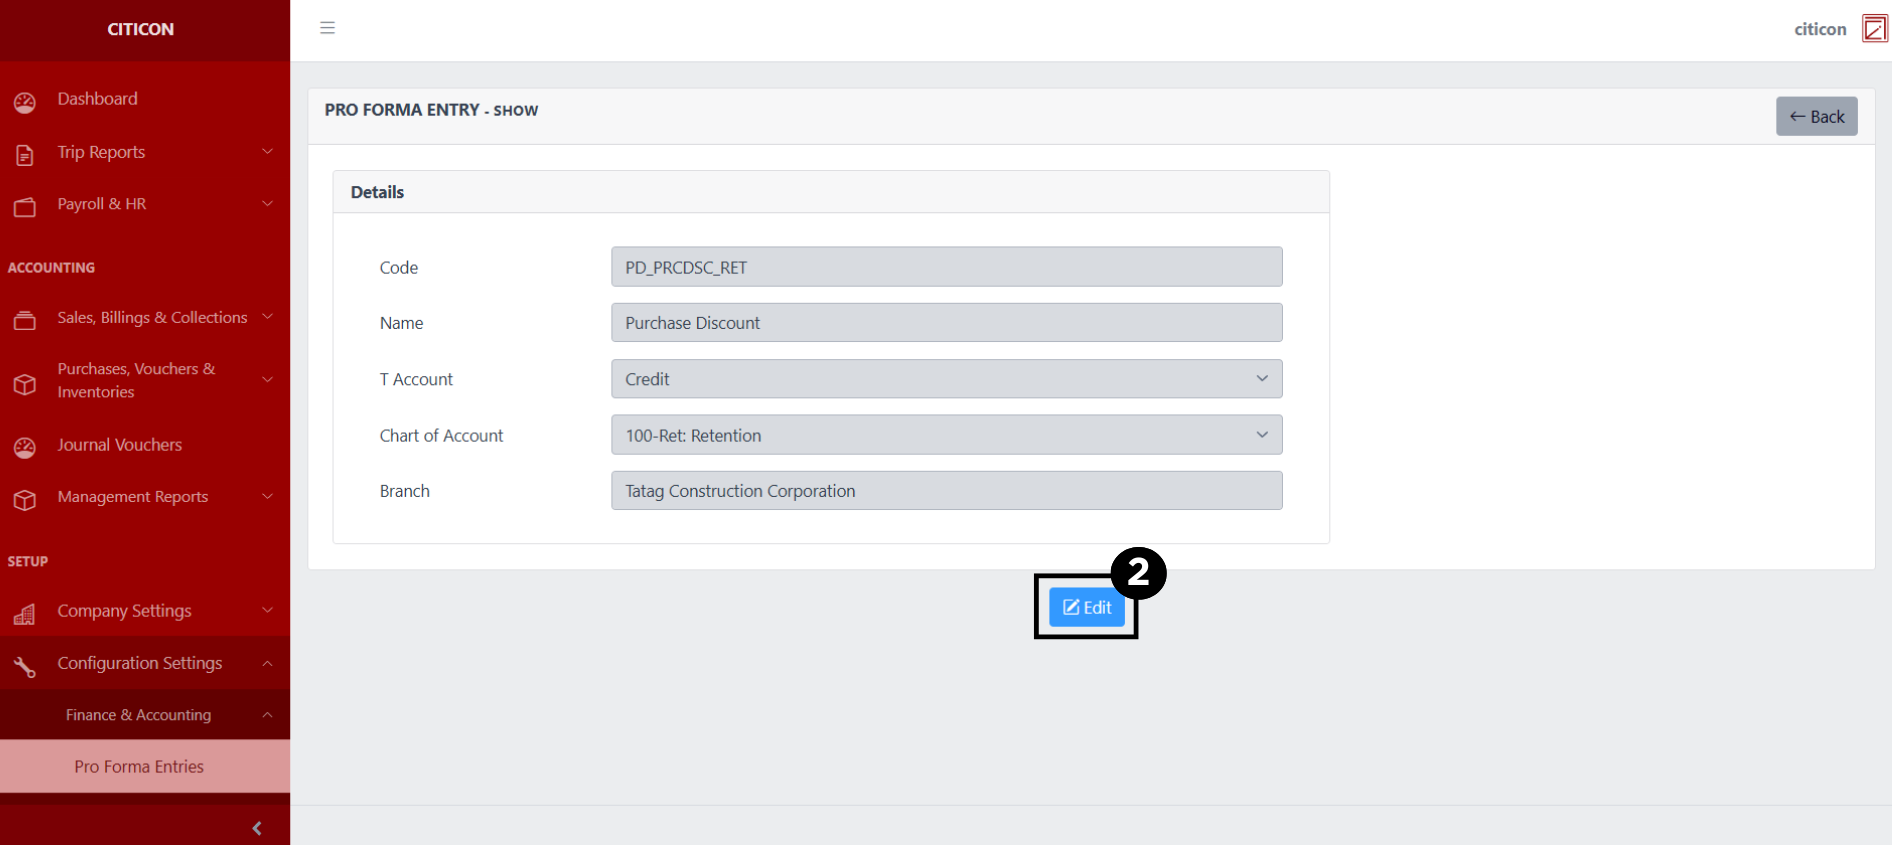Screen dimensions: 1892x845
Task: Click the SETUP section label
Action: (28, 562)
